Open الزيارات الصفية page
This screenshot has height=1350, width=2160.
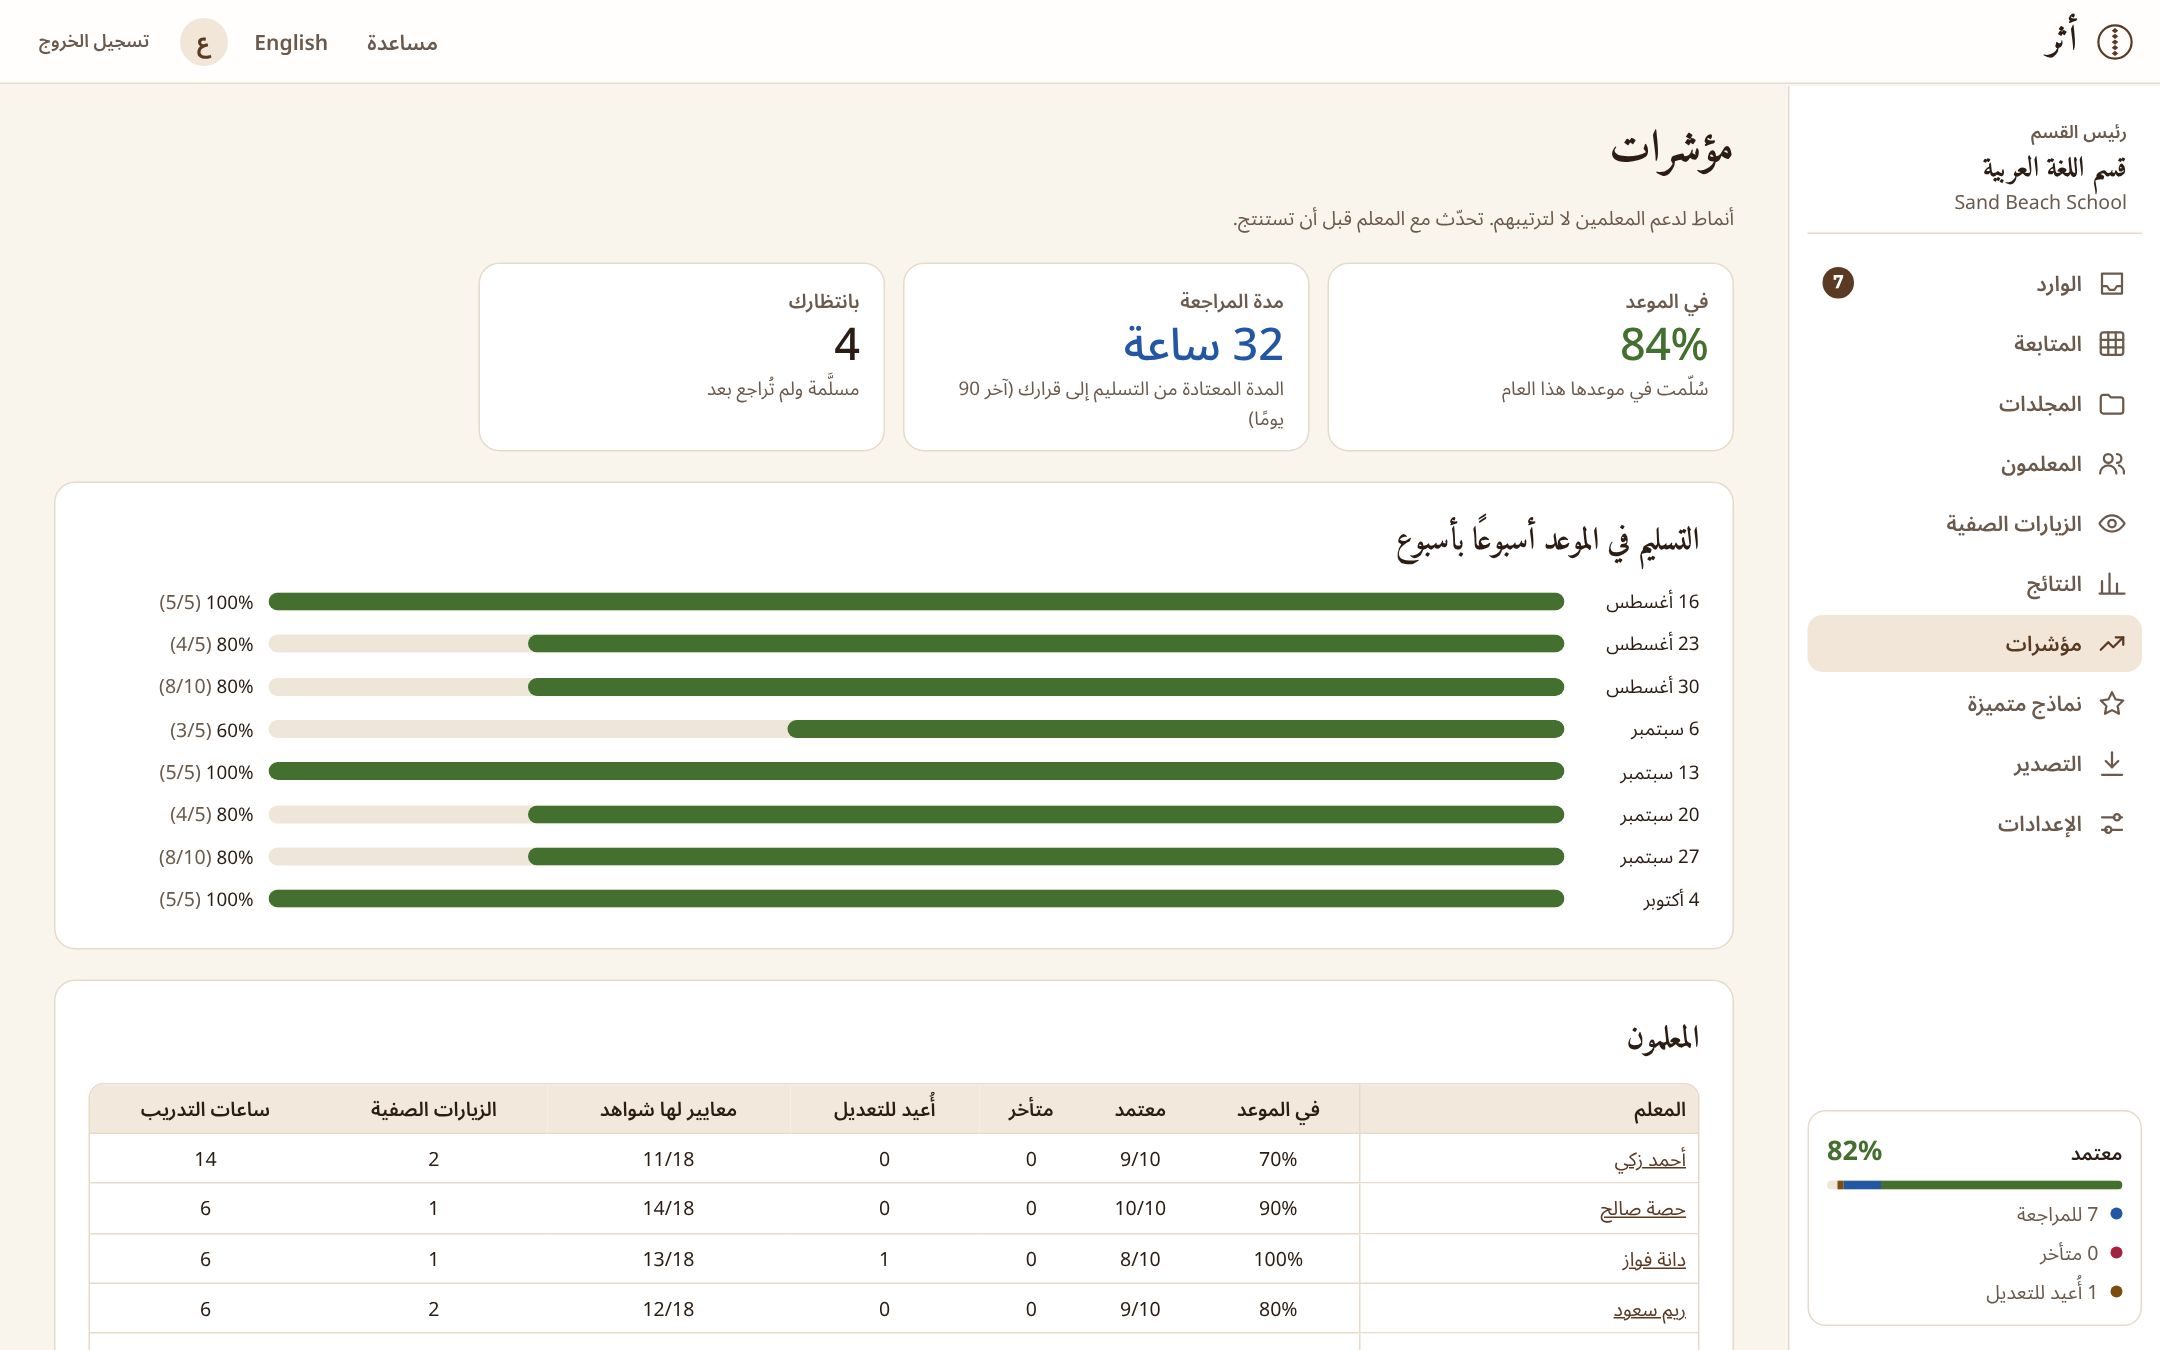(1974, 524)
